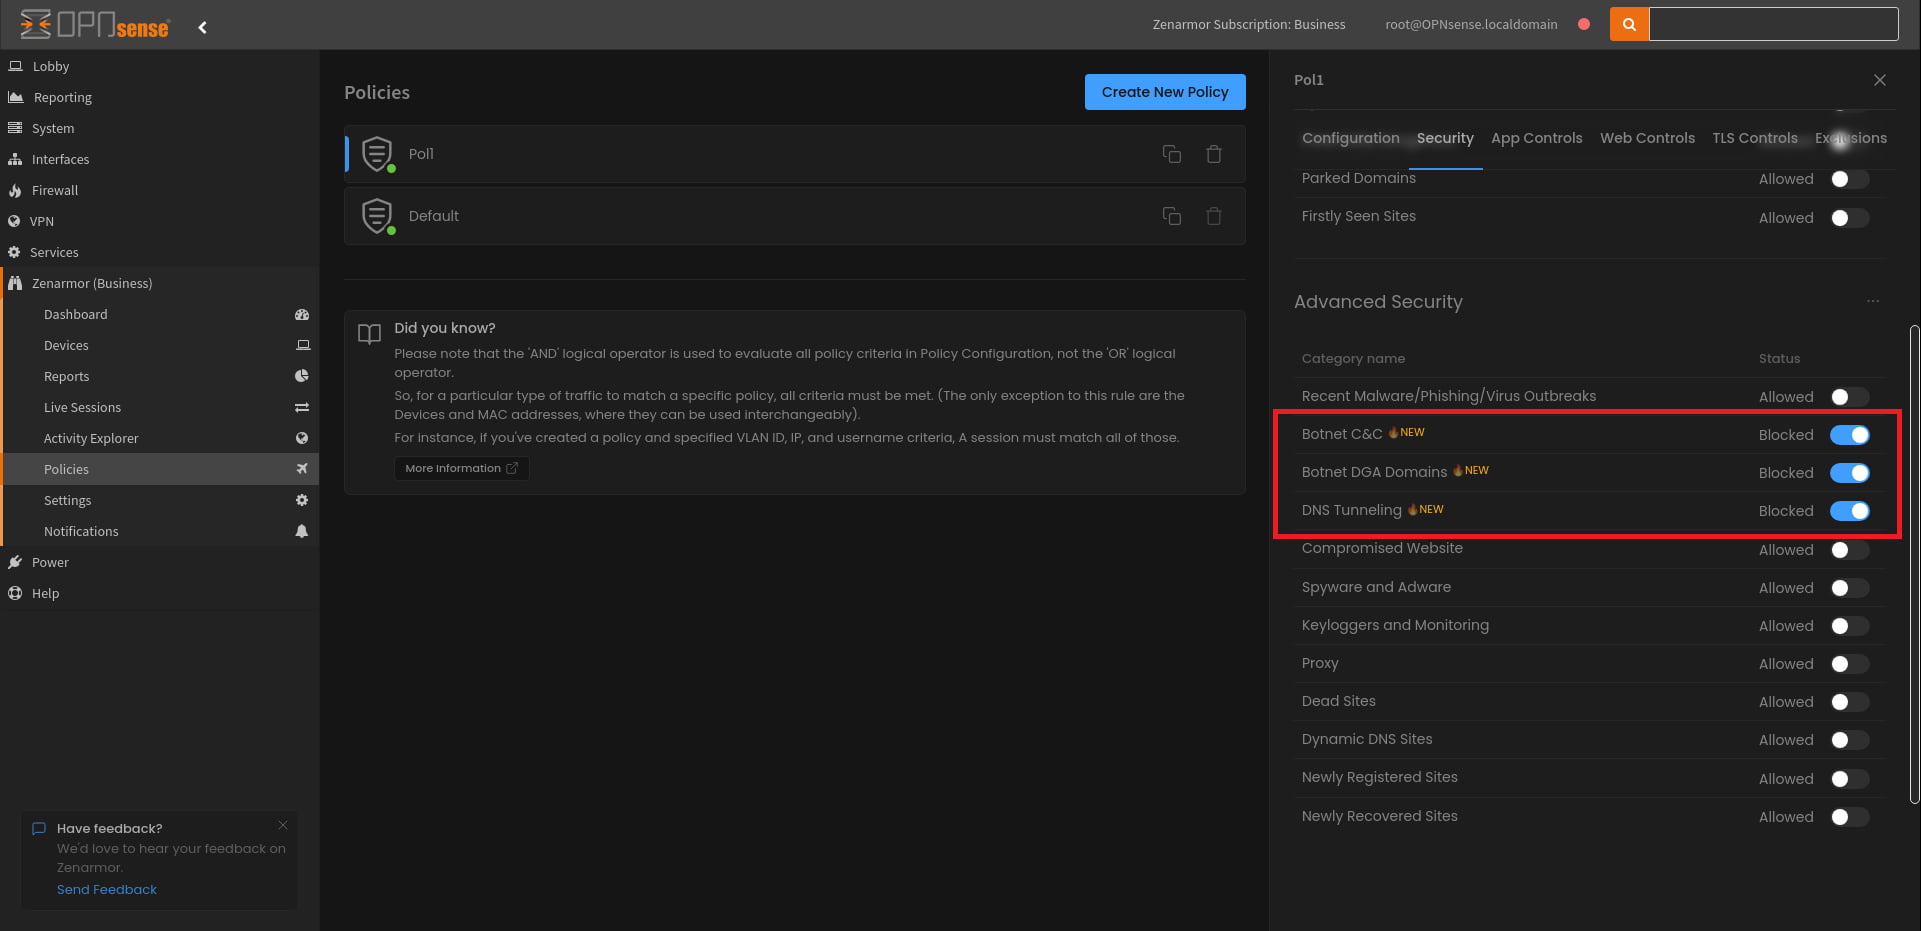The width and height of the screenshot is (1921, 931).
Task: Enable blocking for Recent Malware/Phishing/Virus Outbreaks
Action: click(x=1849, y=397)
